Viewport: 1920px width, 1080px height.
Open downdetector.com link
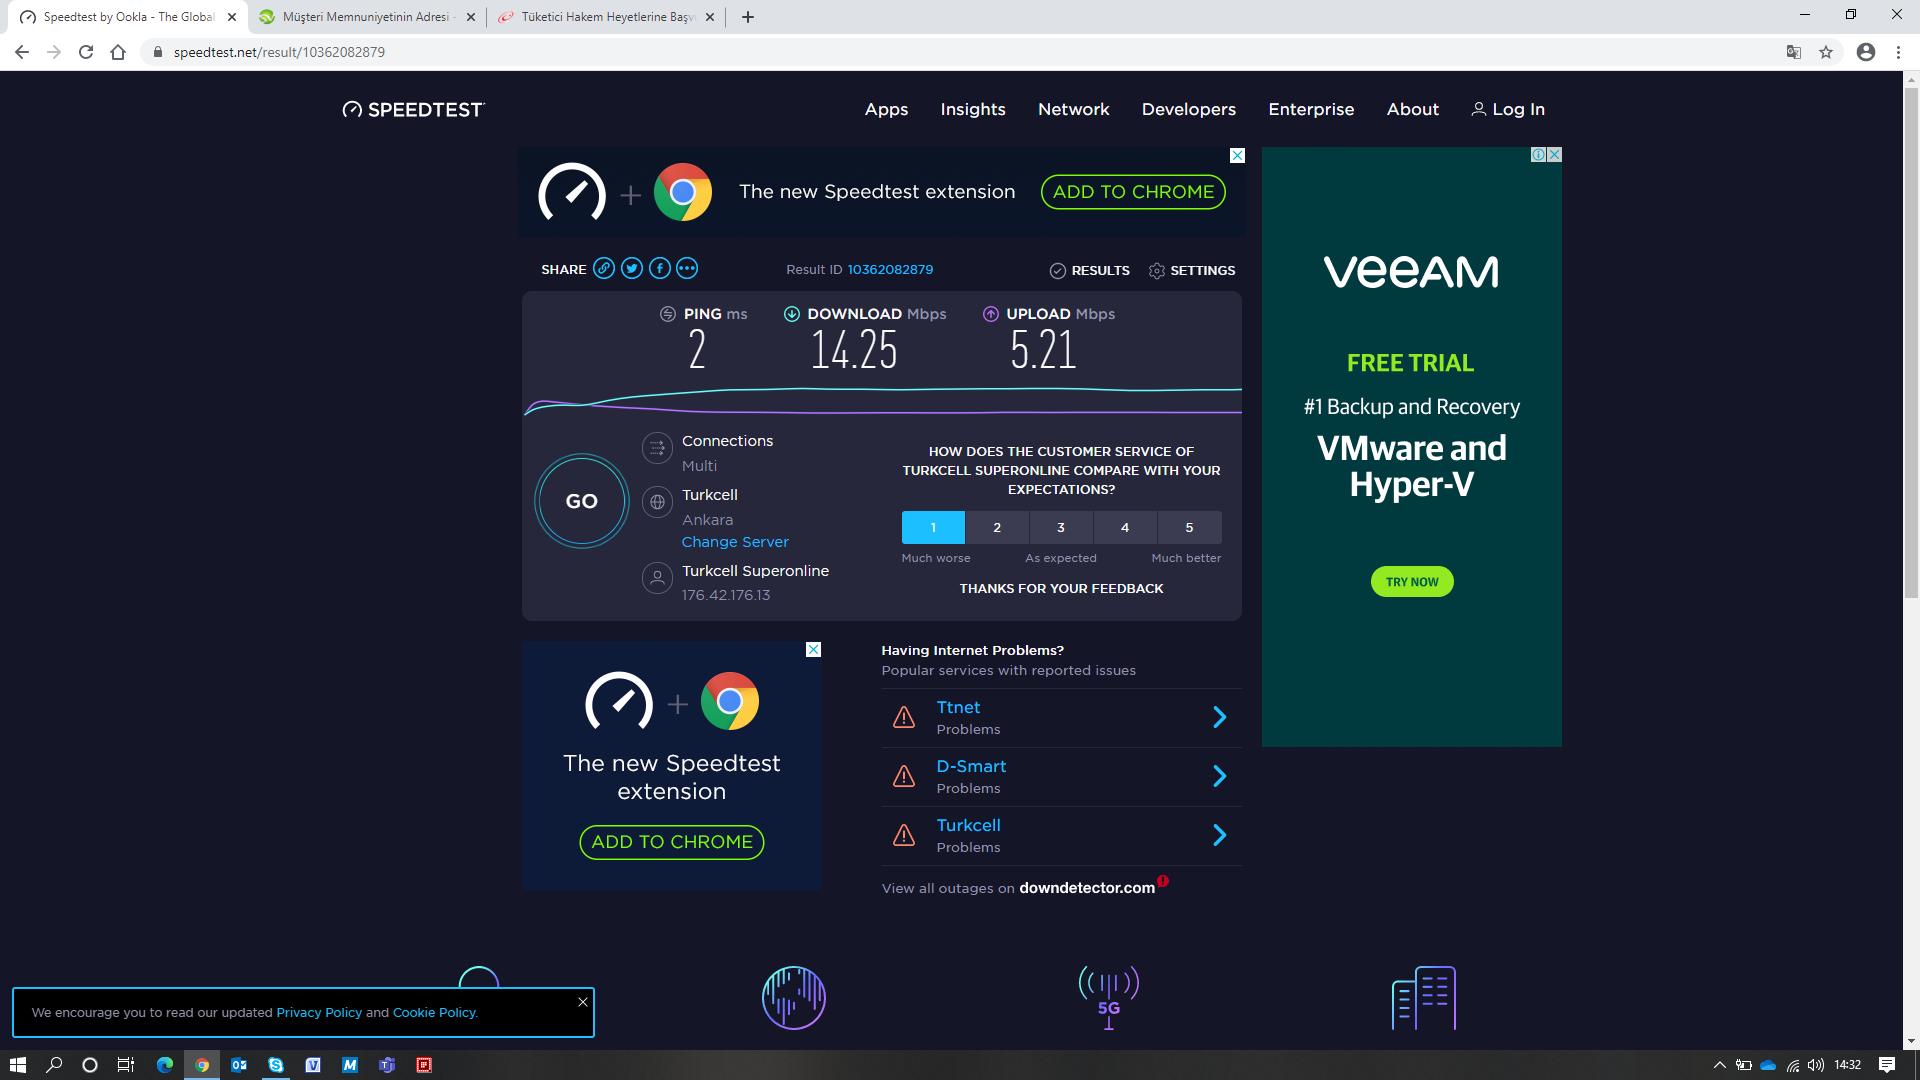[1087, 888]
